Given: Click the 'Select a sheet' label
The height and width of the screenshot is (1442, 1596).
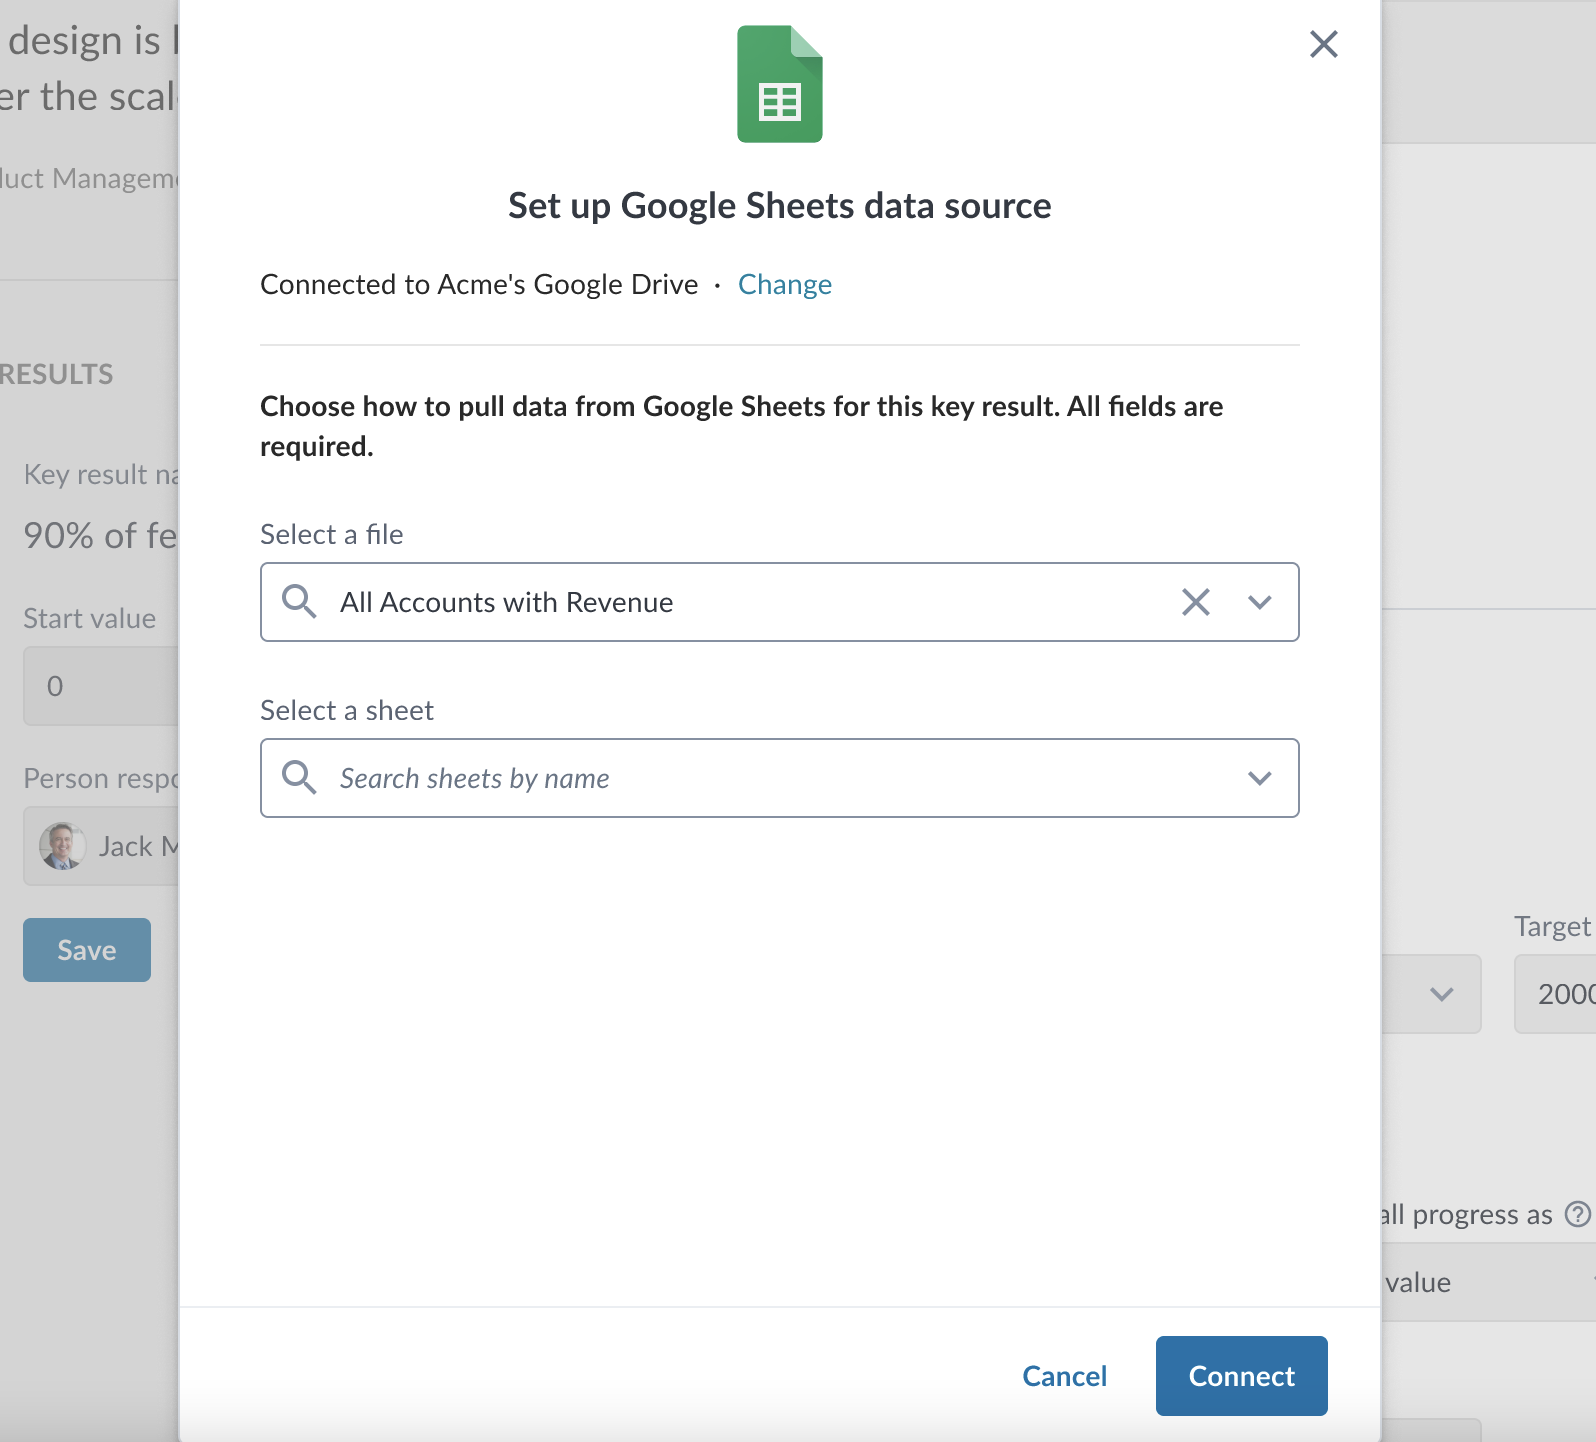Looking at the screenshot, I should click(347, 711).
